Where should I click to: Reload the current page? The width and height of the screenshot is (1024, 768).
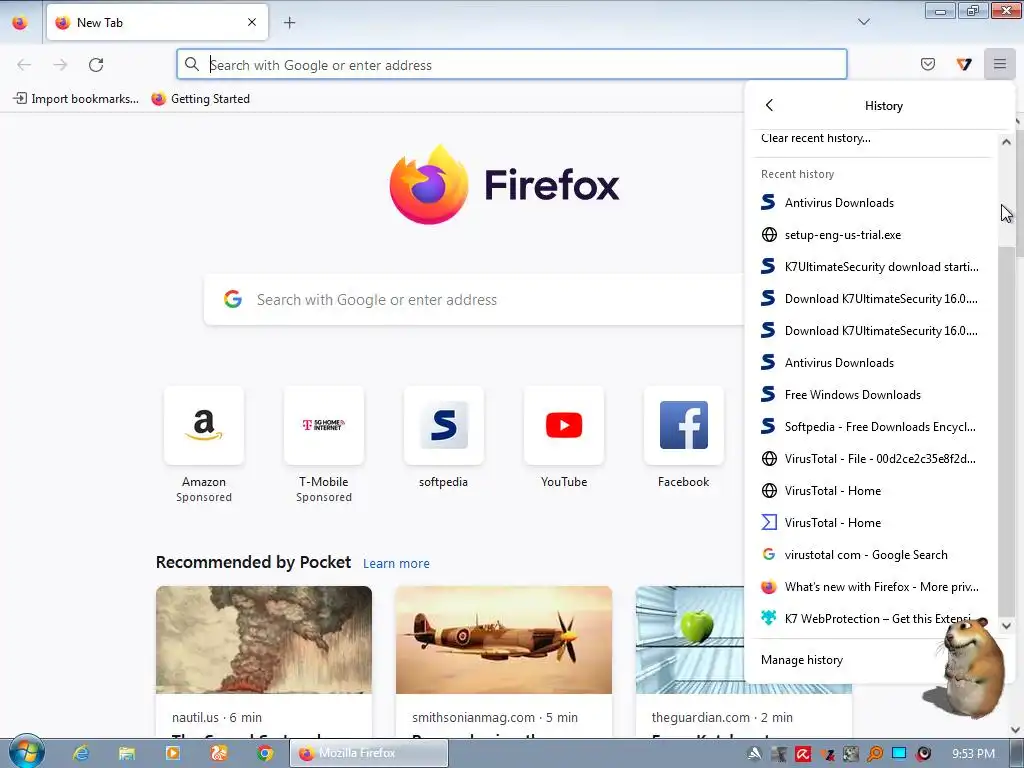pyautogui.click(x=96, y=65)
